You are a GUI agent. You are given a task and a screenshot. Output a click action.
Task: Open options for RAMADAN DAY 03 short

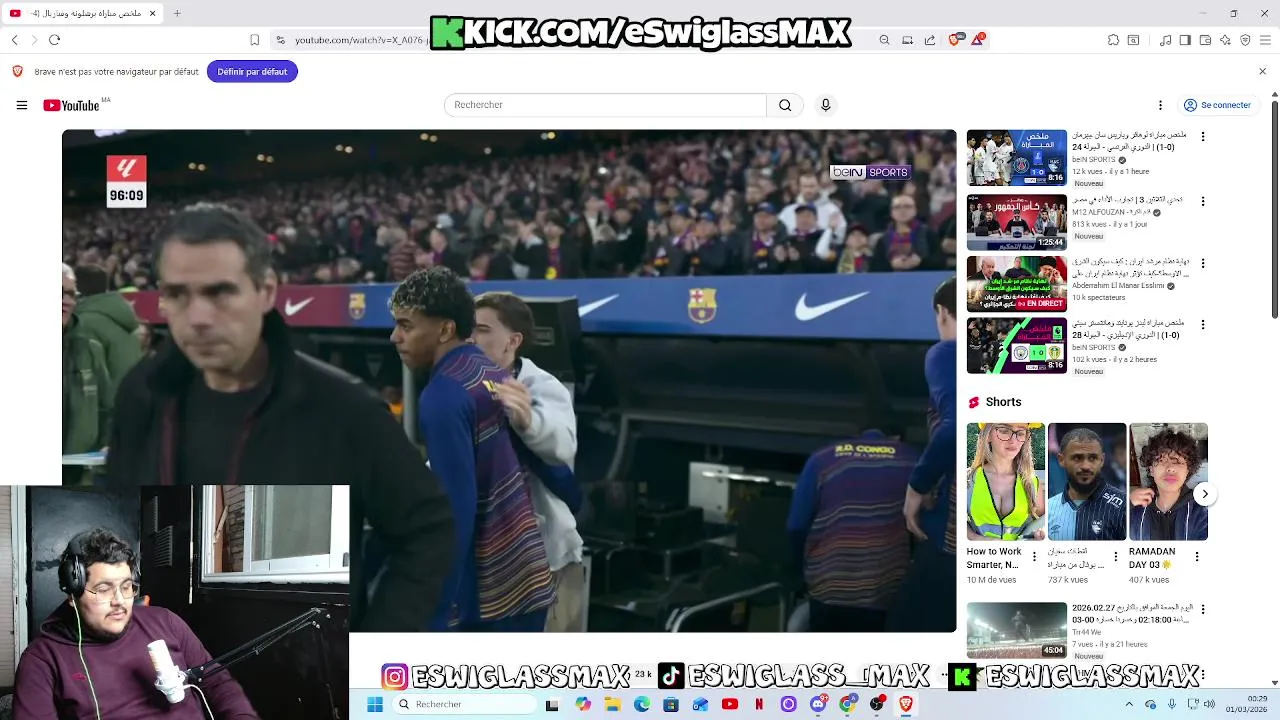pyautogui.click(x=1197, y=557)
